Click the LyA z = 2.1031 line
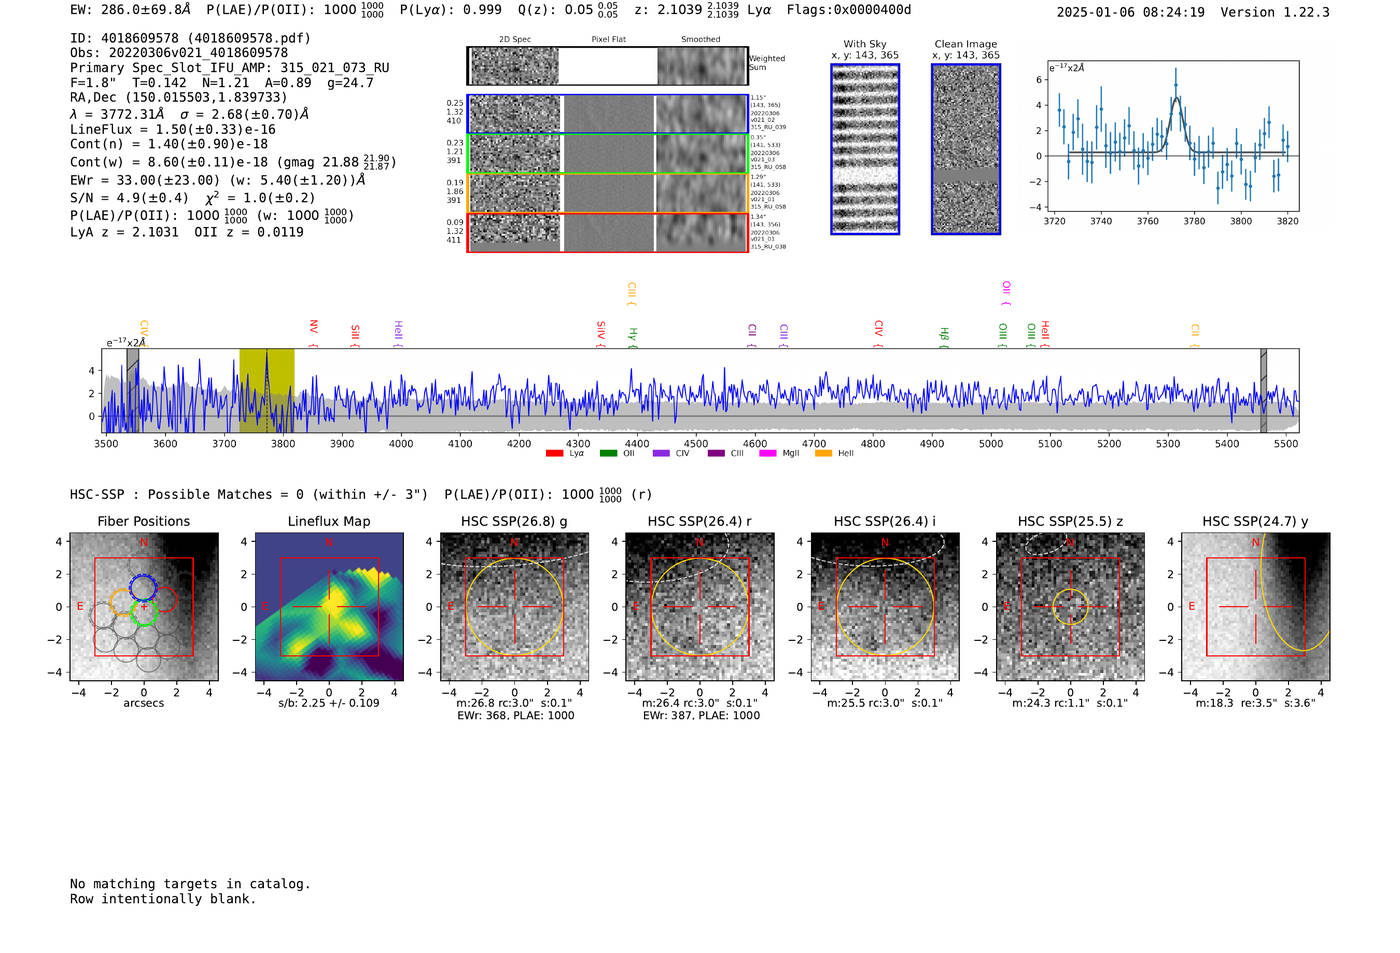The height and width of the screenshot is (953, 1400). click(x=124, y=232)
